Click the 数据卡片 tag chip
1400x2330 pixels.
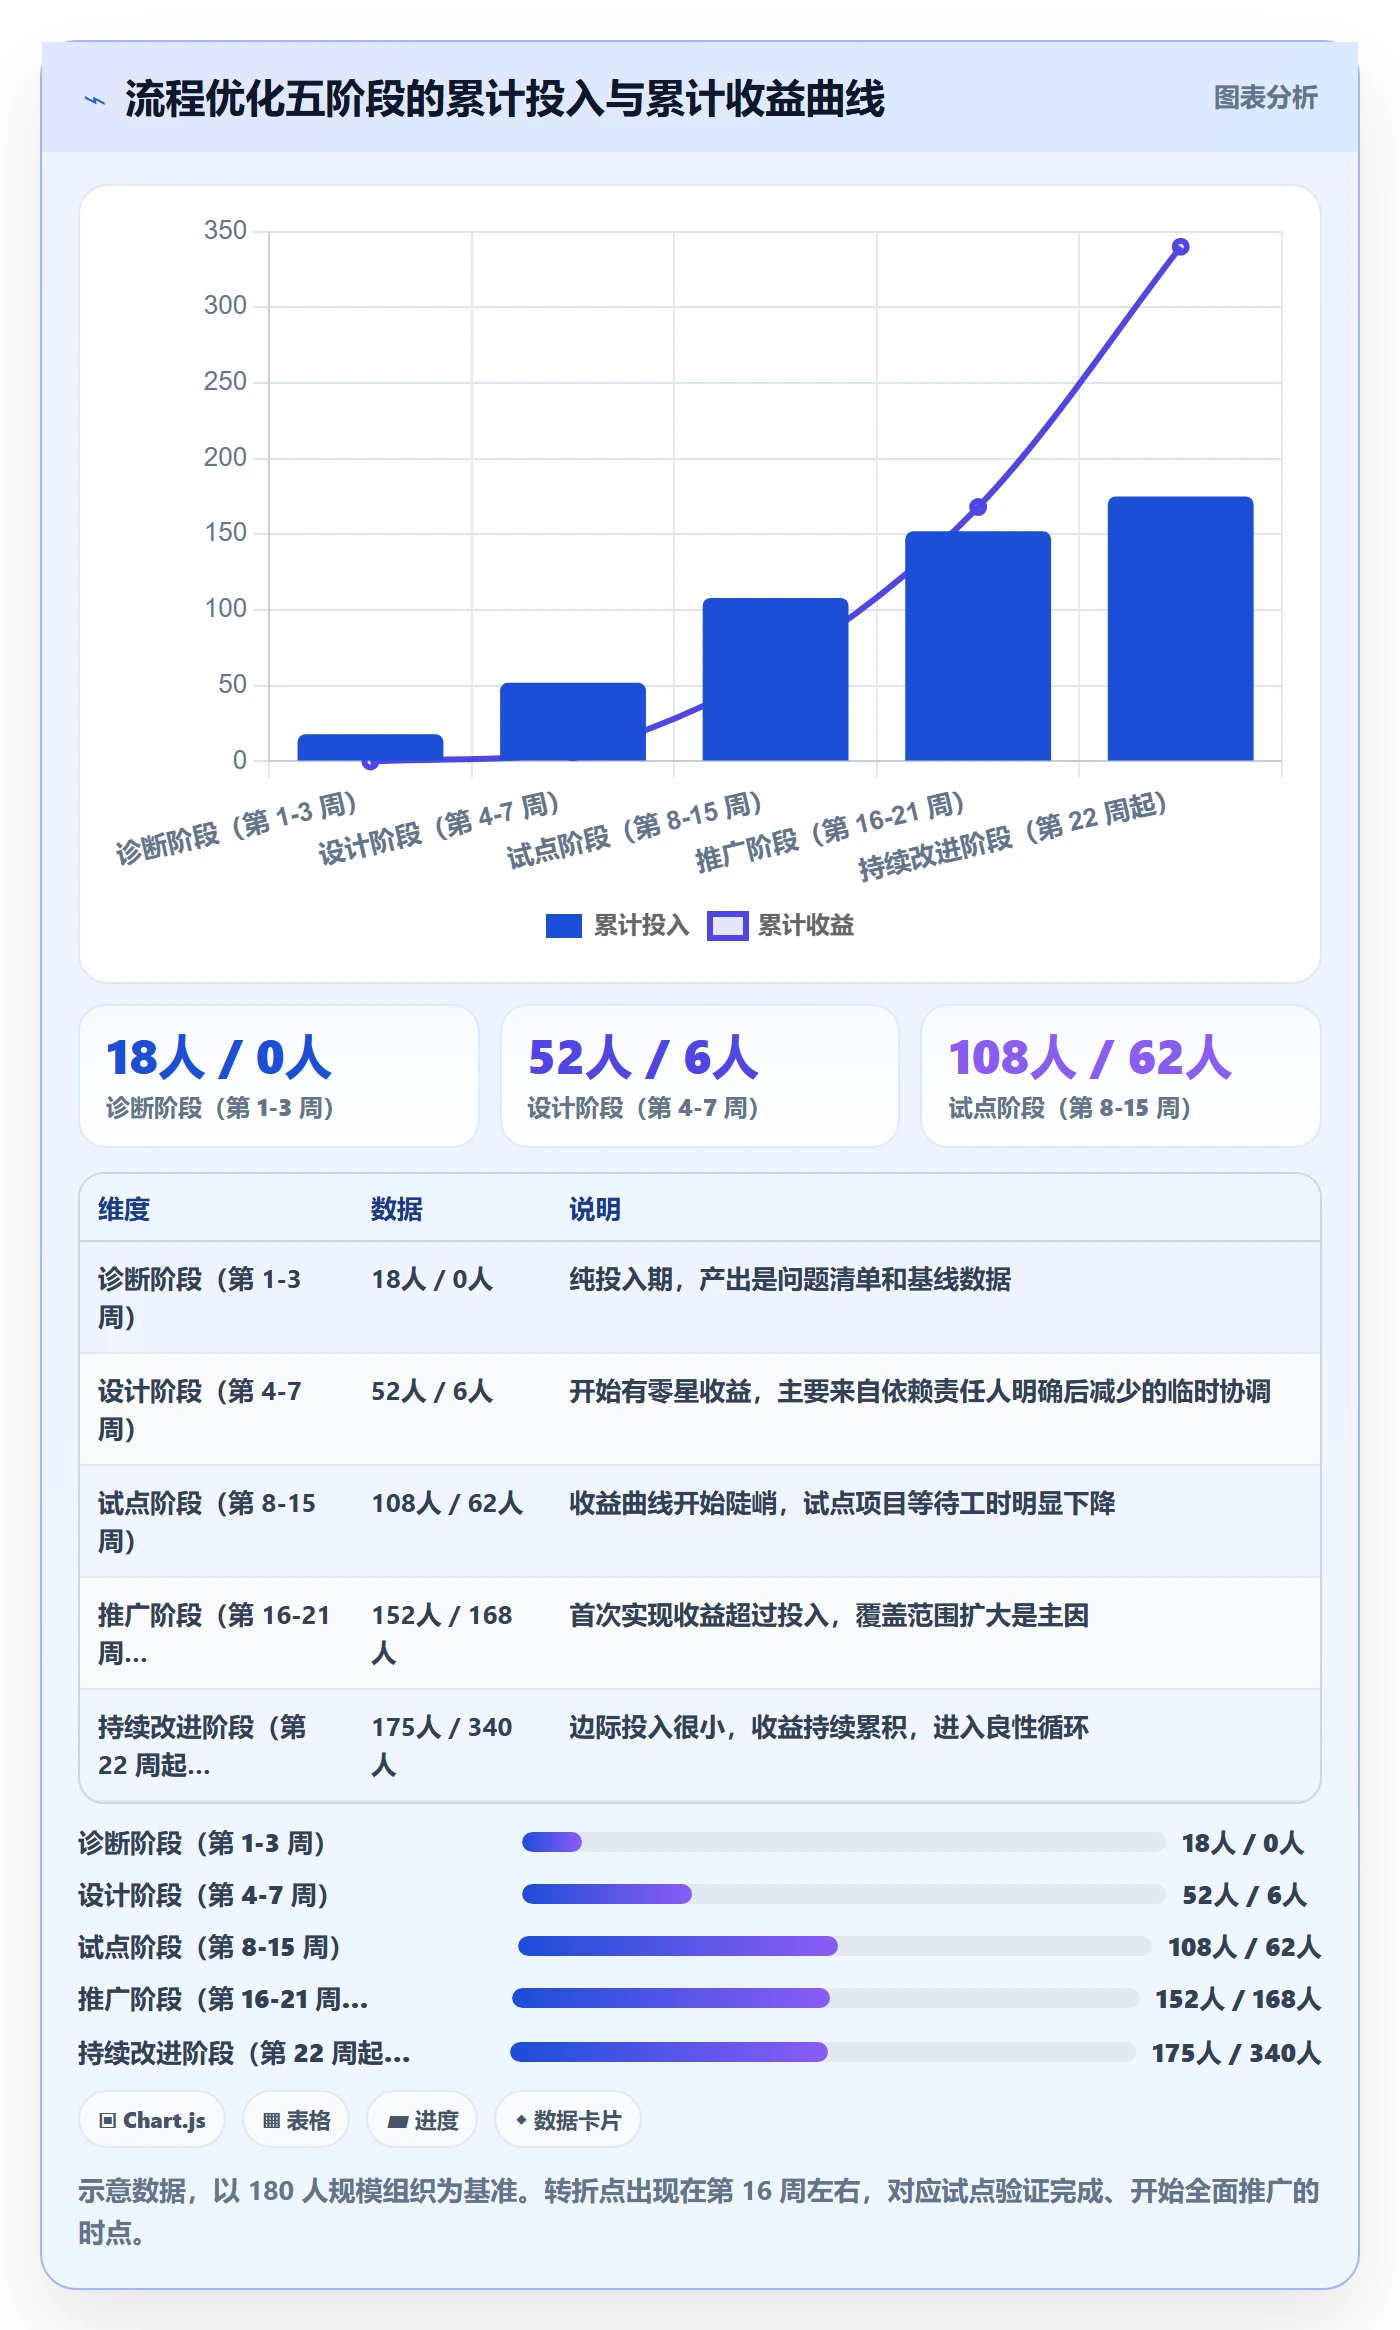(x=568, y=2120)
